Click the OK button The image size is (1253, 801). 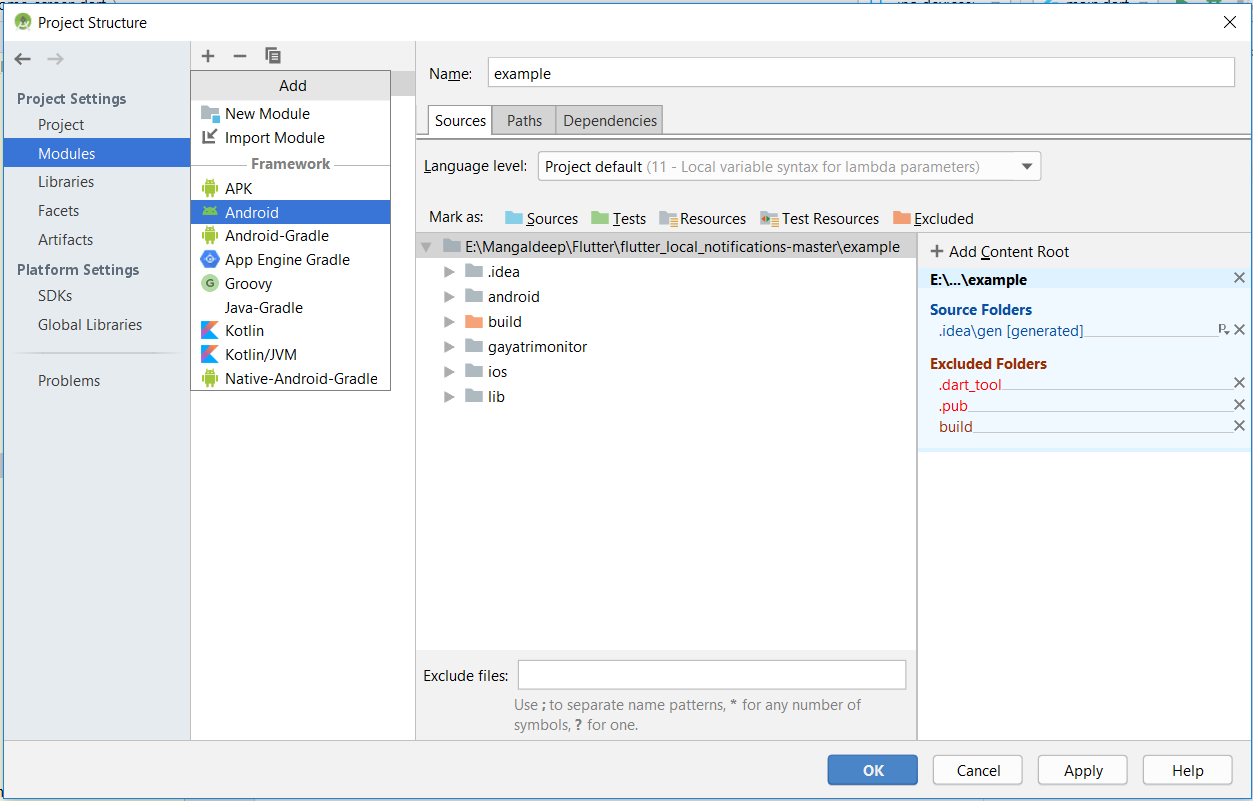pos(873,770)
